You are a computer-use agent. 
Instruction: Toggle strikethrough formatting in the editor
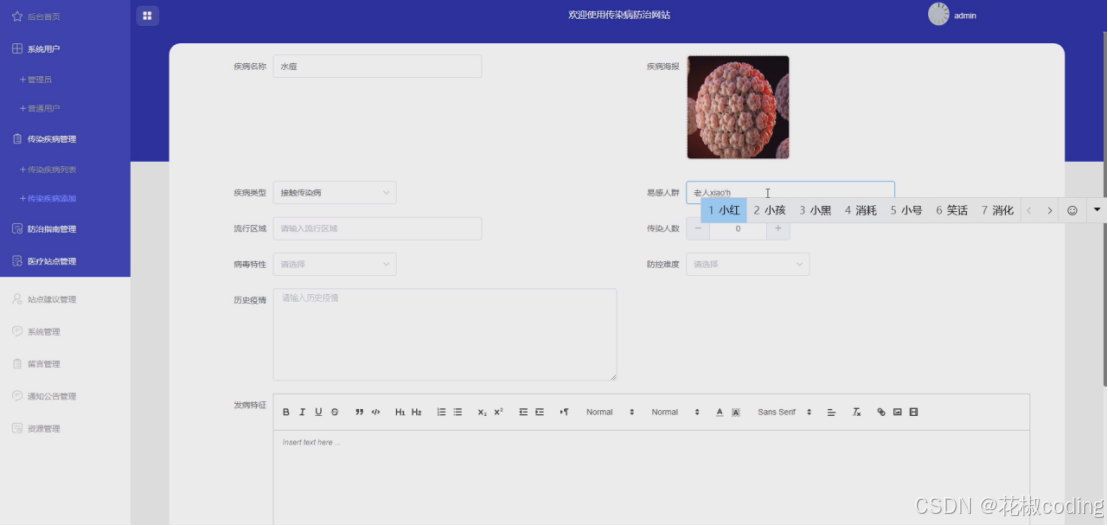pos(335,412)
